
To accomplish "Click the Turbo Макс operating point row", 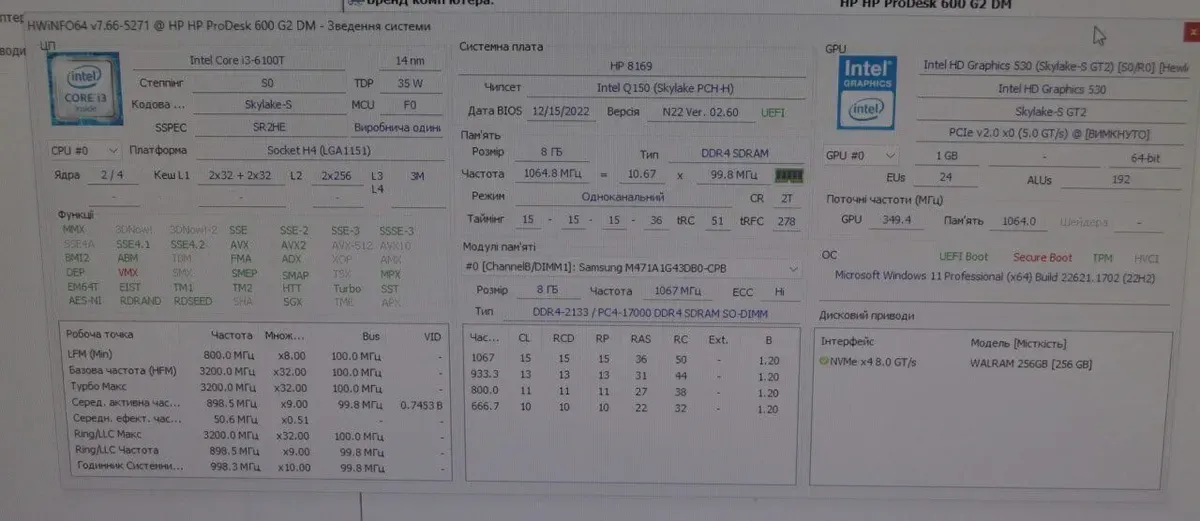I will [250, 388].
